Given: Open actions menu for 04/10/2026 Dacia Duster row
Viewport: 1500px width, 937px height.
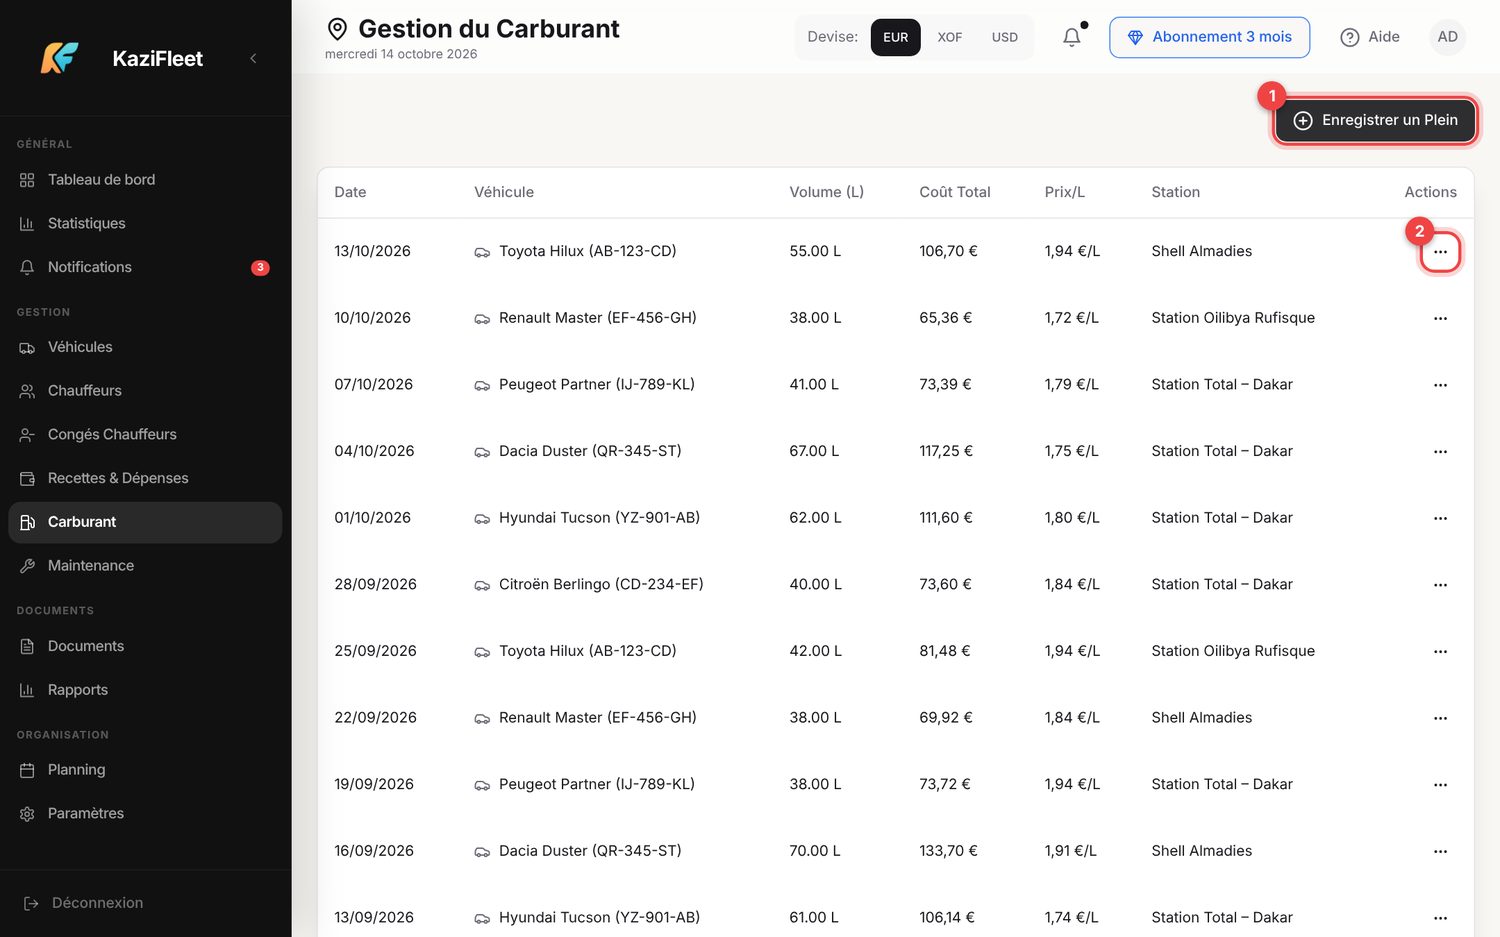Looking at the screenshot, I should [1440, 452].
